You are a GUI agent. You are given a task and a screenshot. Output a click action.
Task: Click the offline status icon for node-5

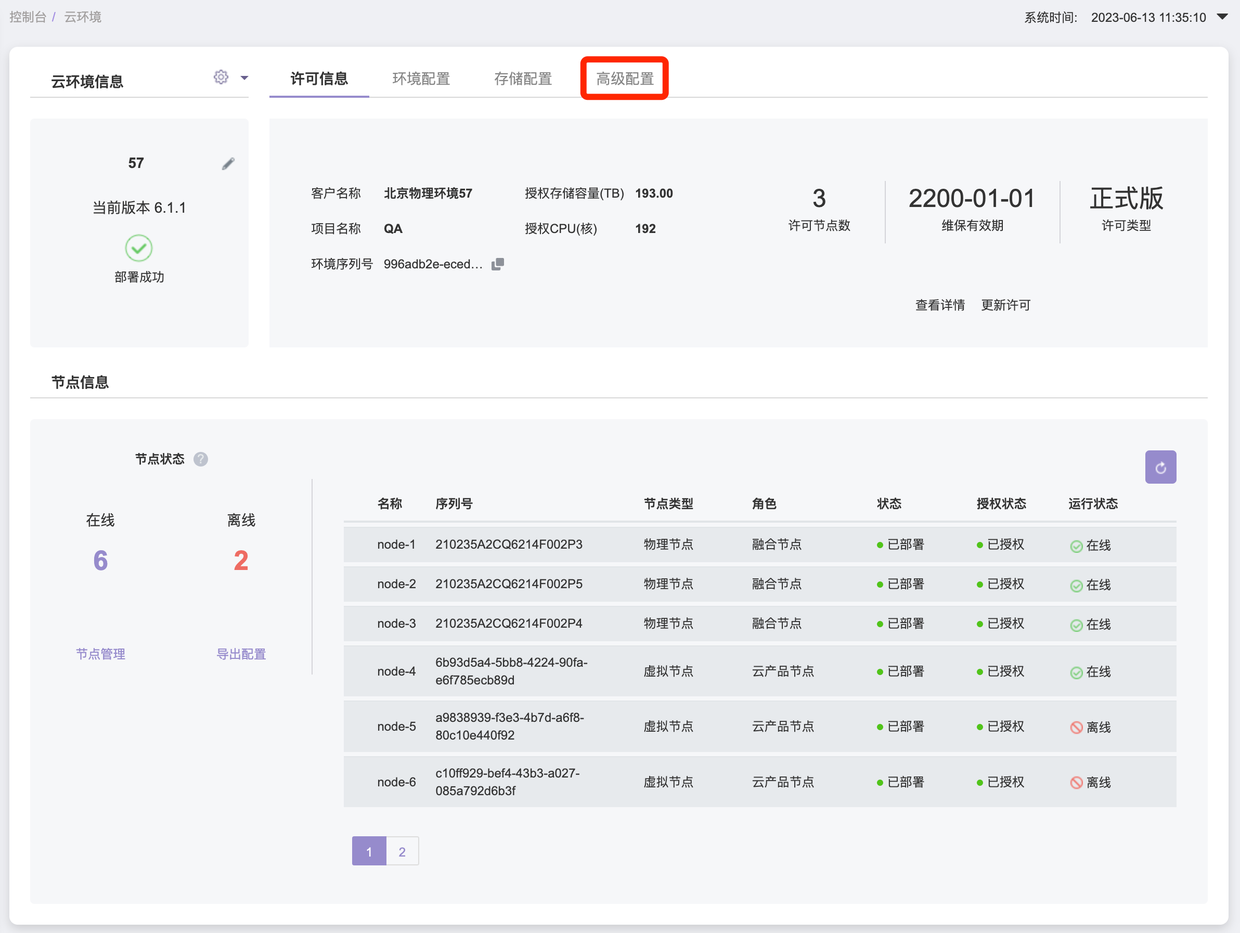coord(1076,728)
